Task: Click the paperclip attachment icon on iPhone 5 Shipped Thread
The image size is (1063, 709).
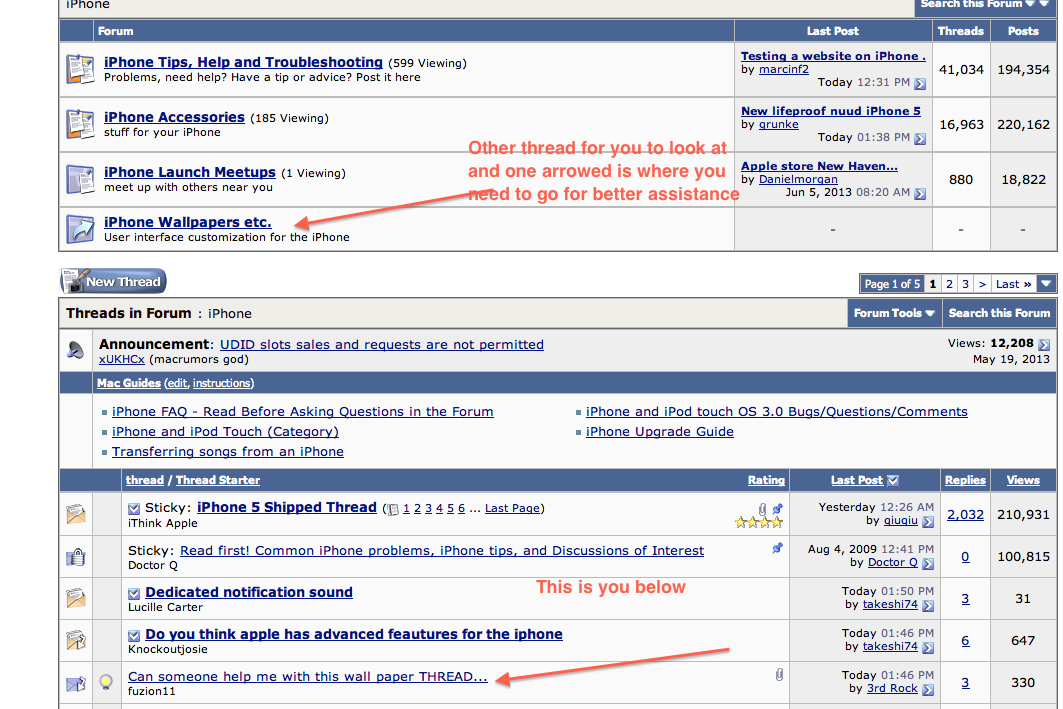Action: tap(763, 508)
